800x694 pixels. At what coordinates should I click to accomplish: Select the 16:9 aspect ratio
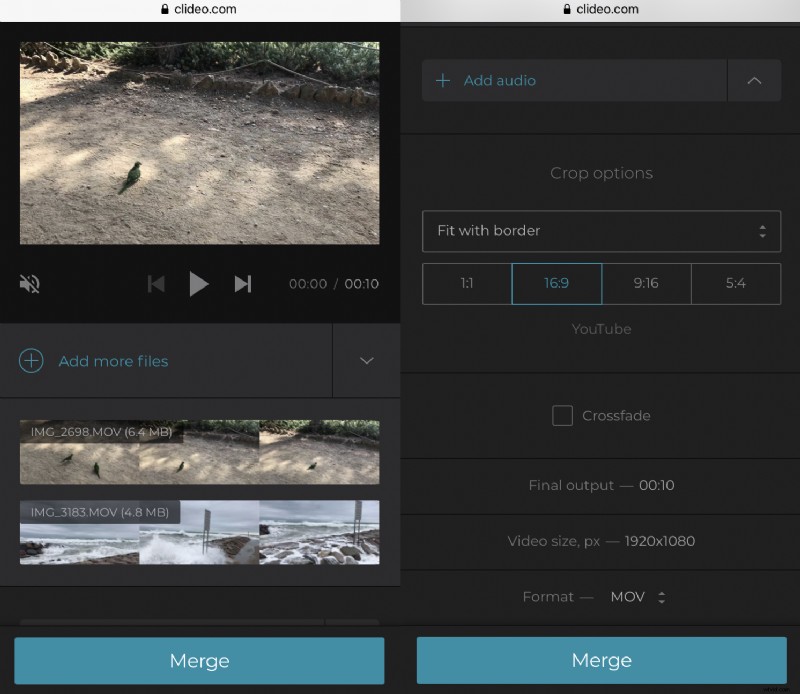click(556, 284)
